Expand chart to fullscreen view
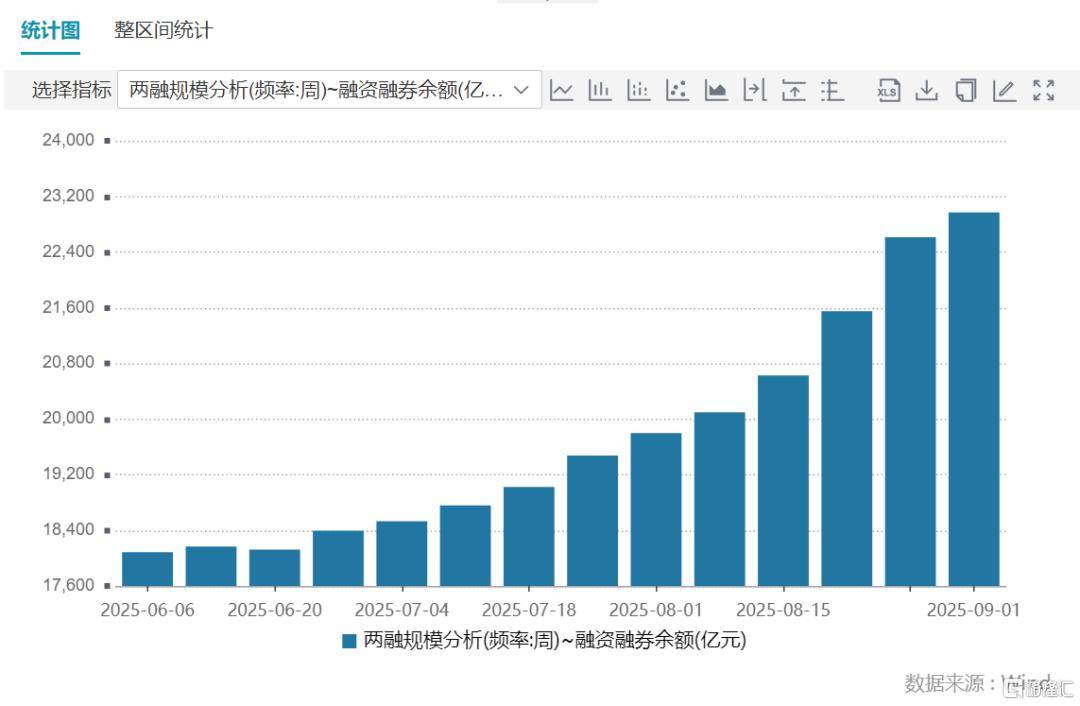Viewport: 1080px width, 706px height. tap(1043, 90)
